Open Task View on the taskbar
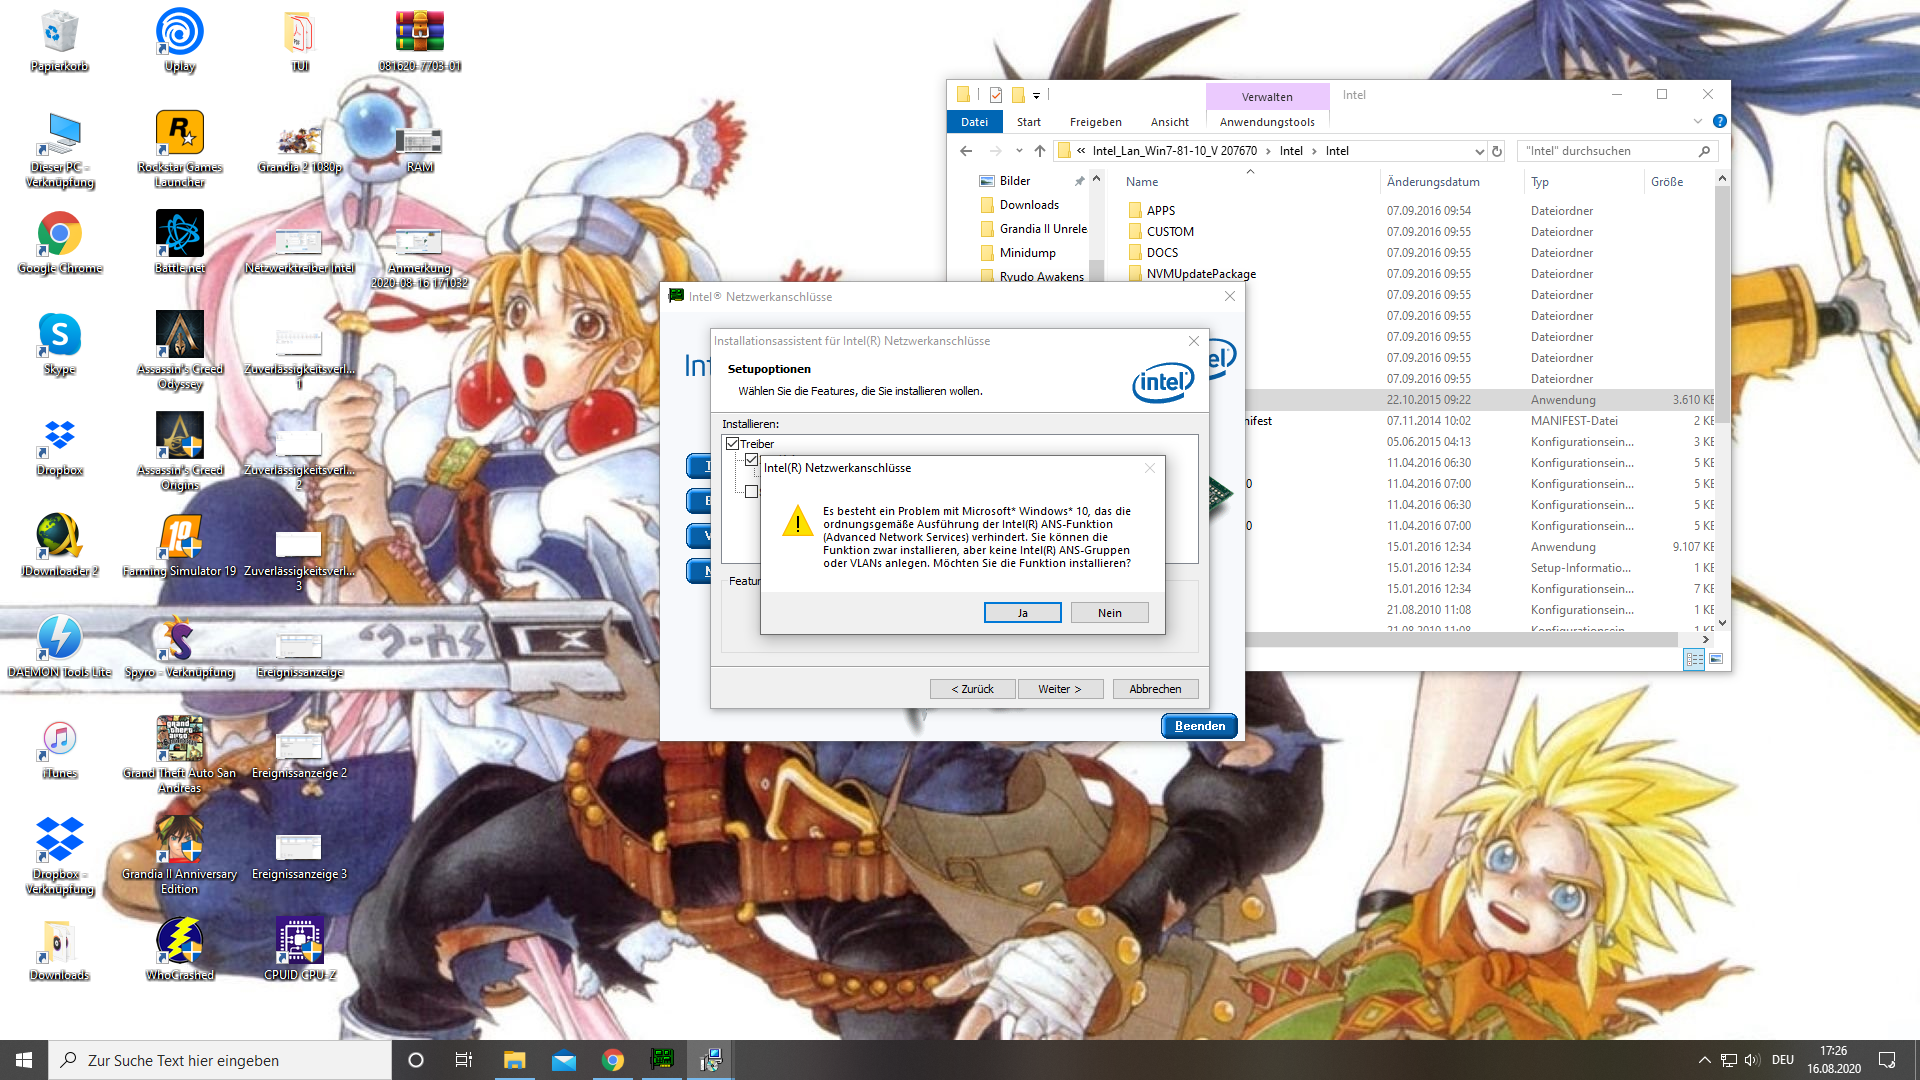Screen dimensions: 1920x1080 click(464, 1060)
